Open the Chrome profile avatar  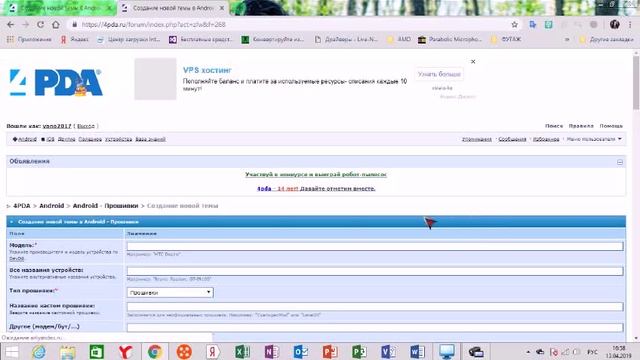(x=615, y=24)
